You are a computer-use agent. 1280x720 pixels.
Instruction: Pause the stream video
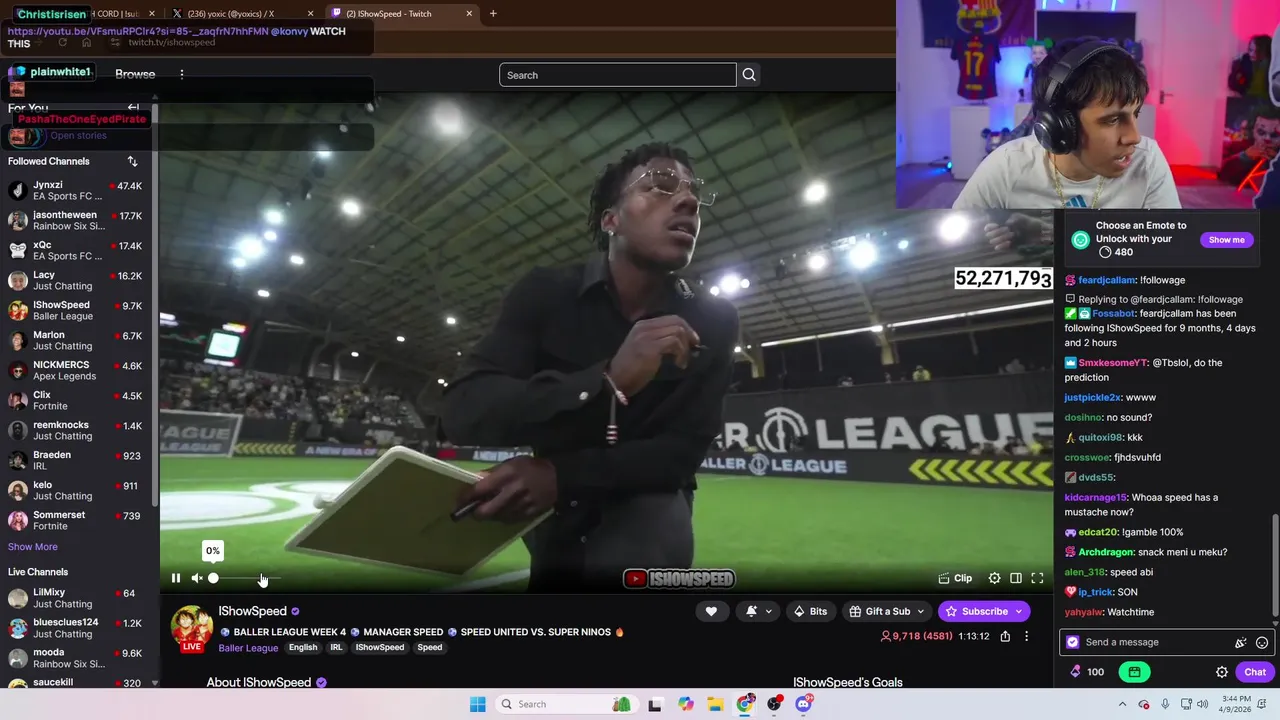176,578
